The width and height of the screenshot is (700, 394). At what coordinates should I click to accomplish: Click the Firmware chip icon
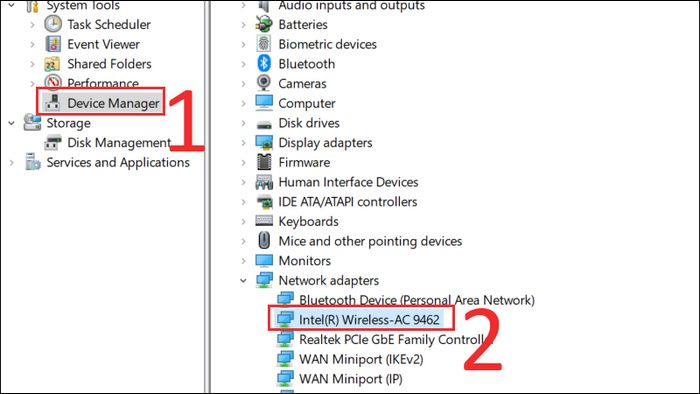[264, 162]
